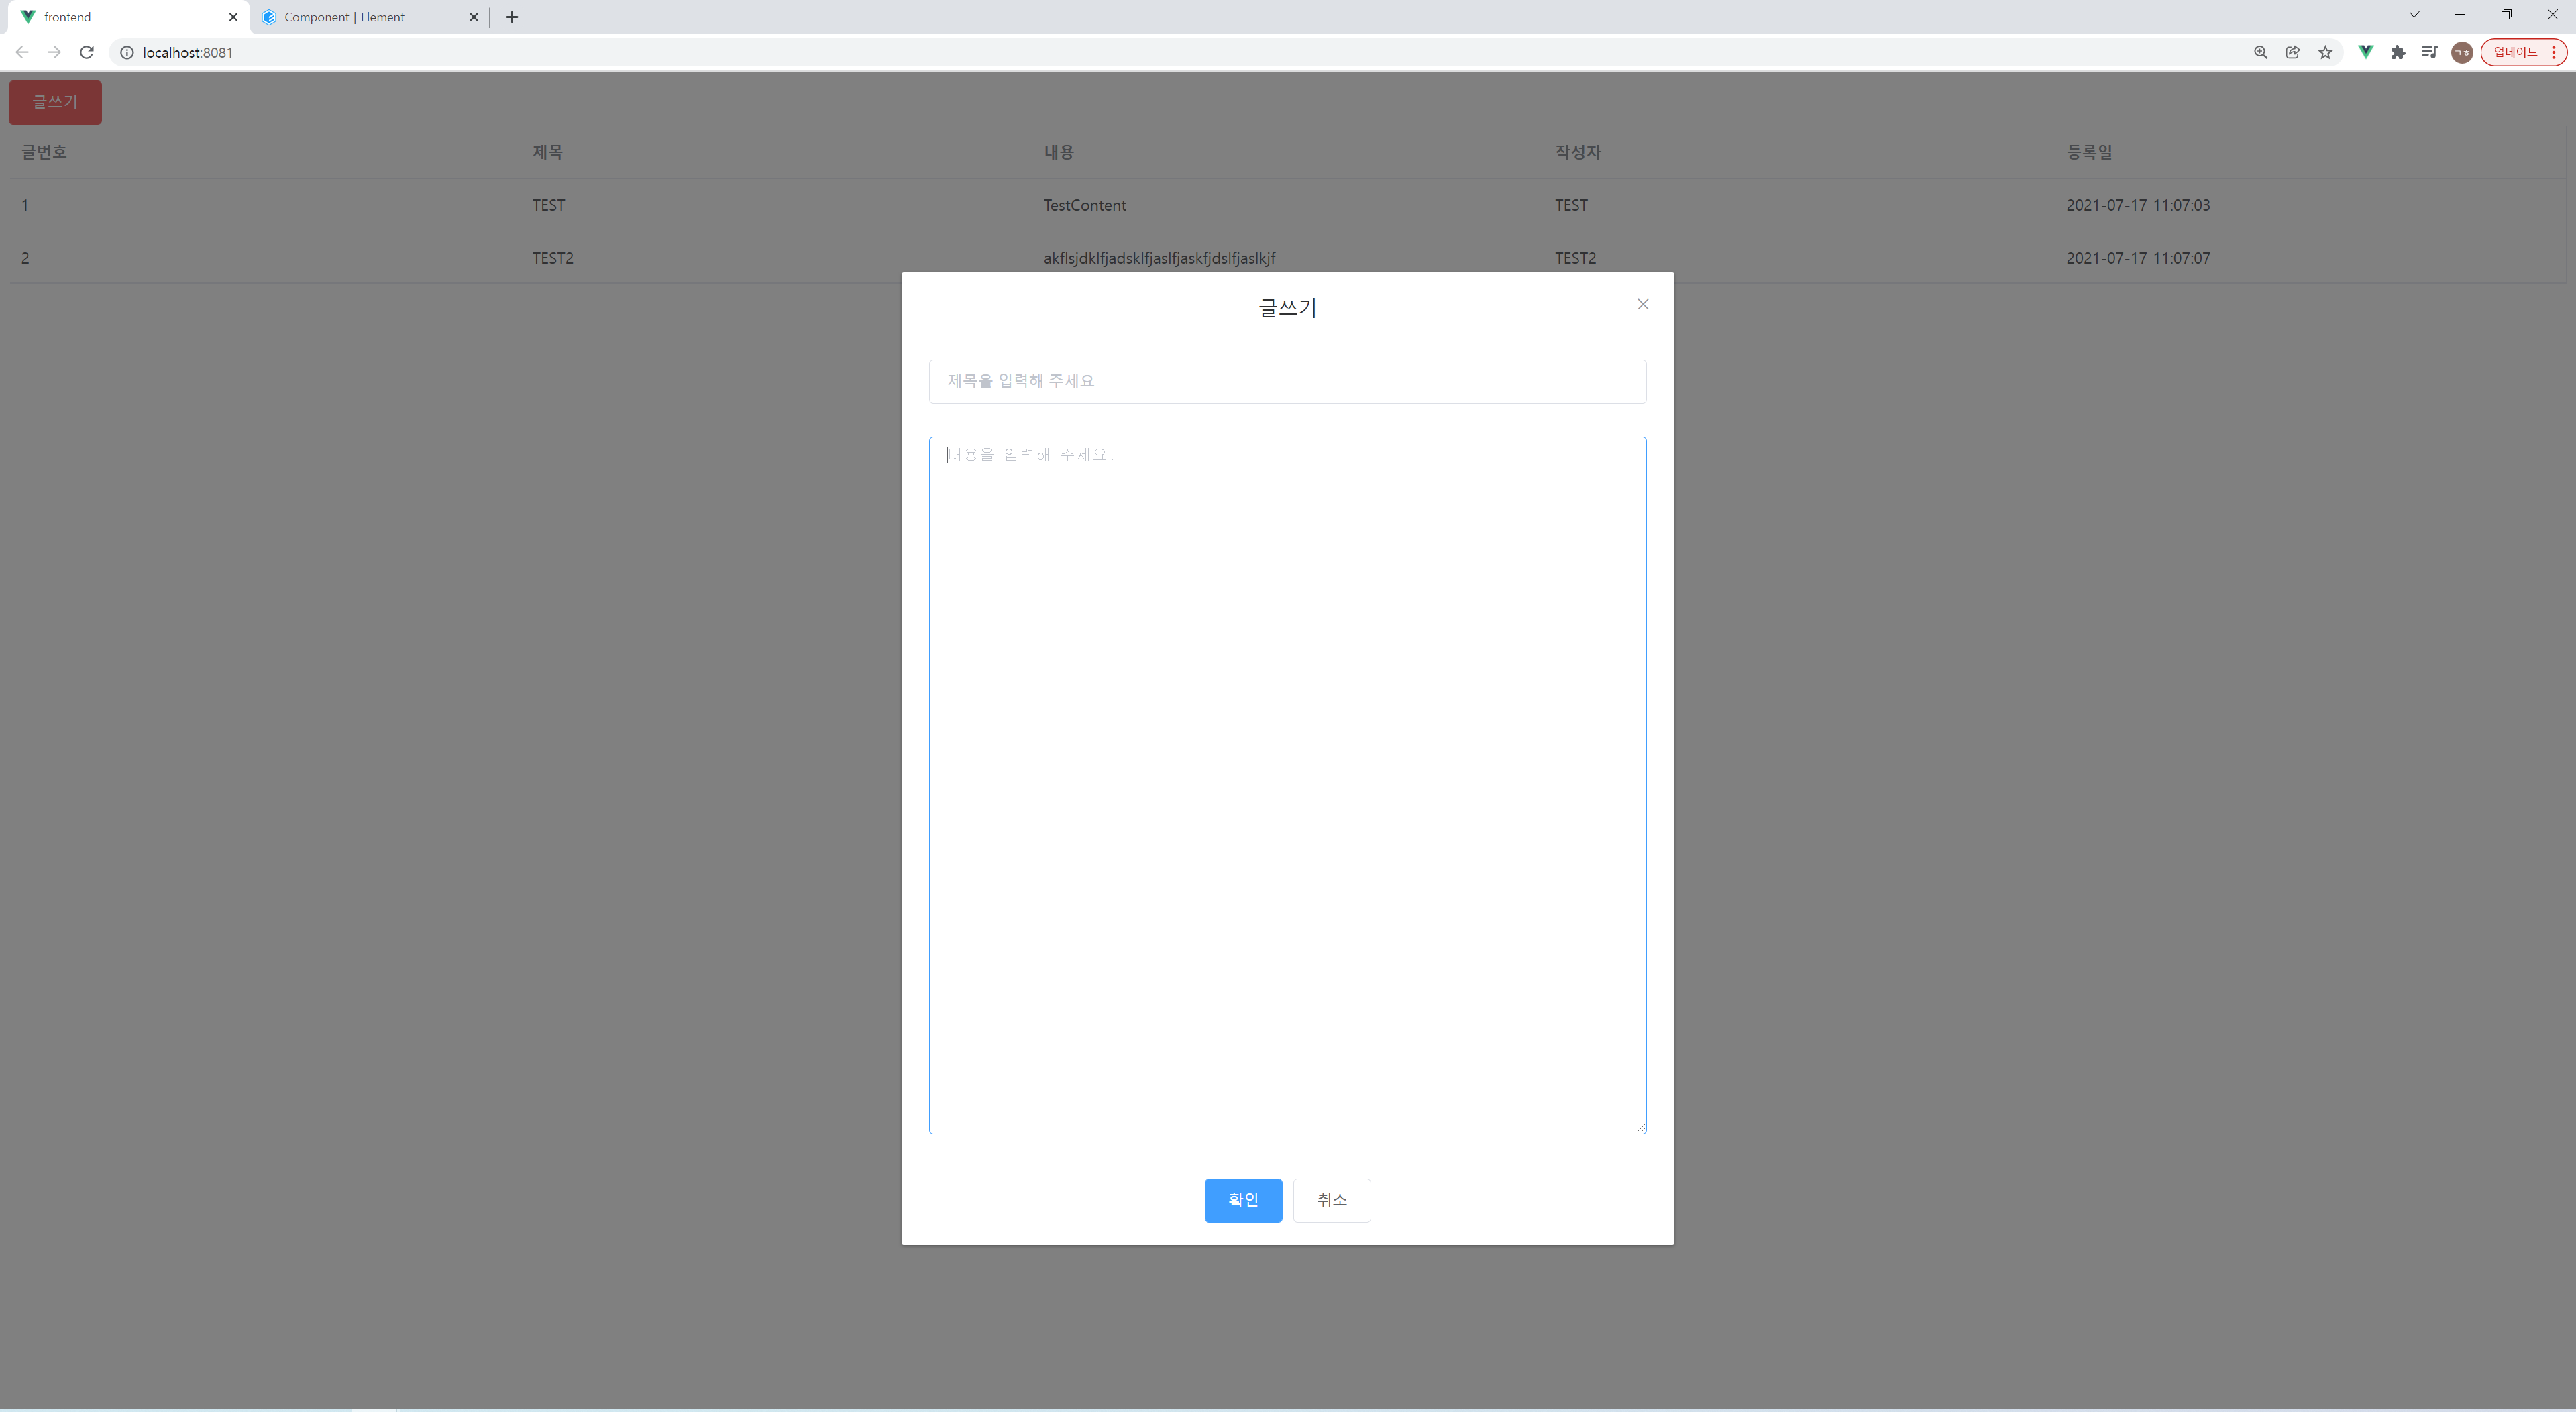
Task: Click the 업데이트 browser update button
Action: pos(2516,52)
